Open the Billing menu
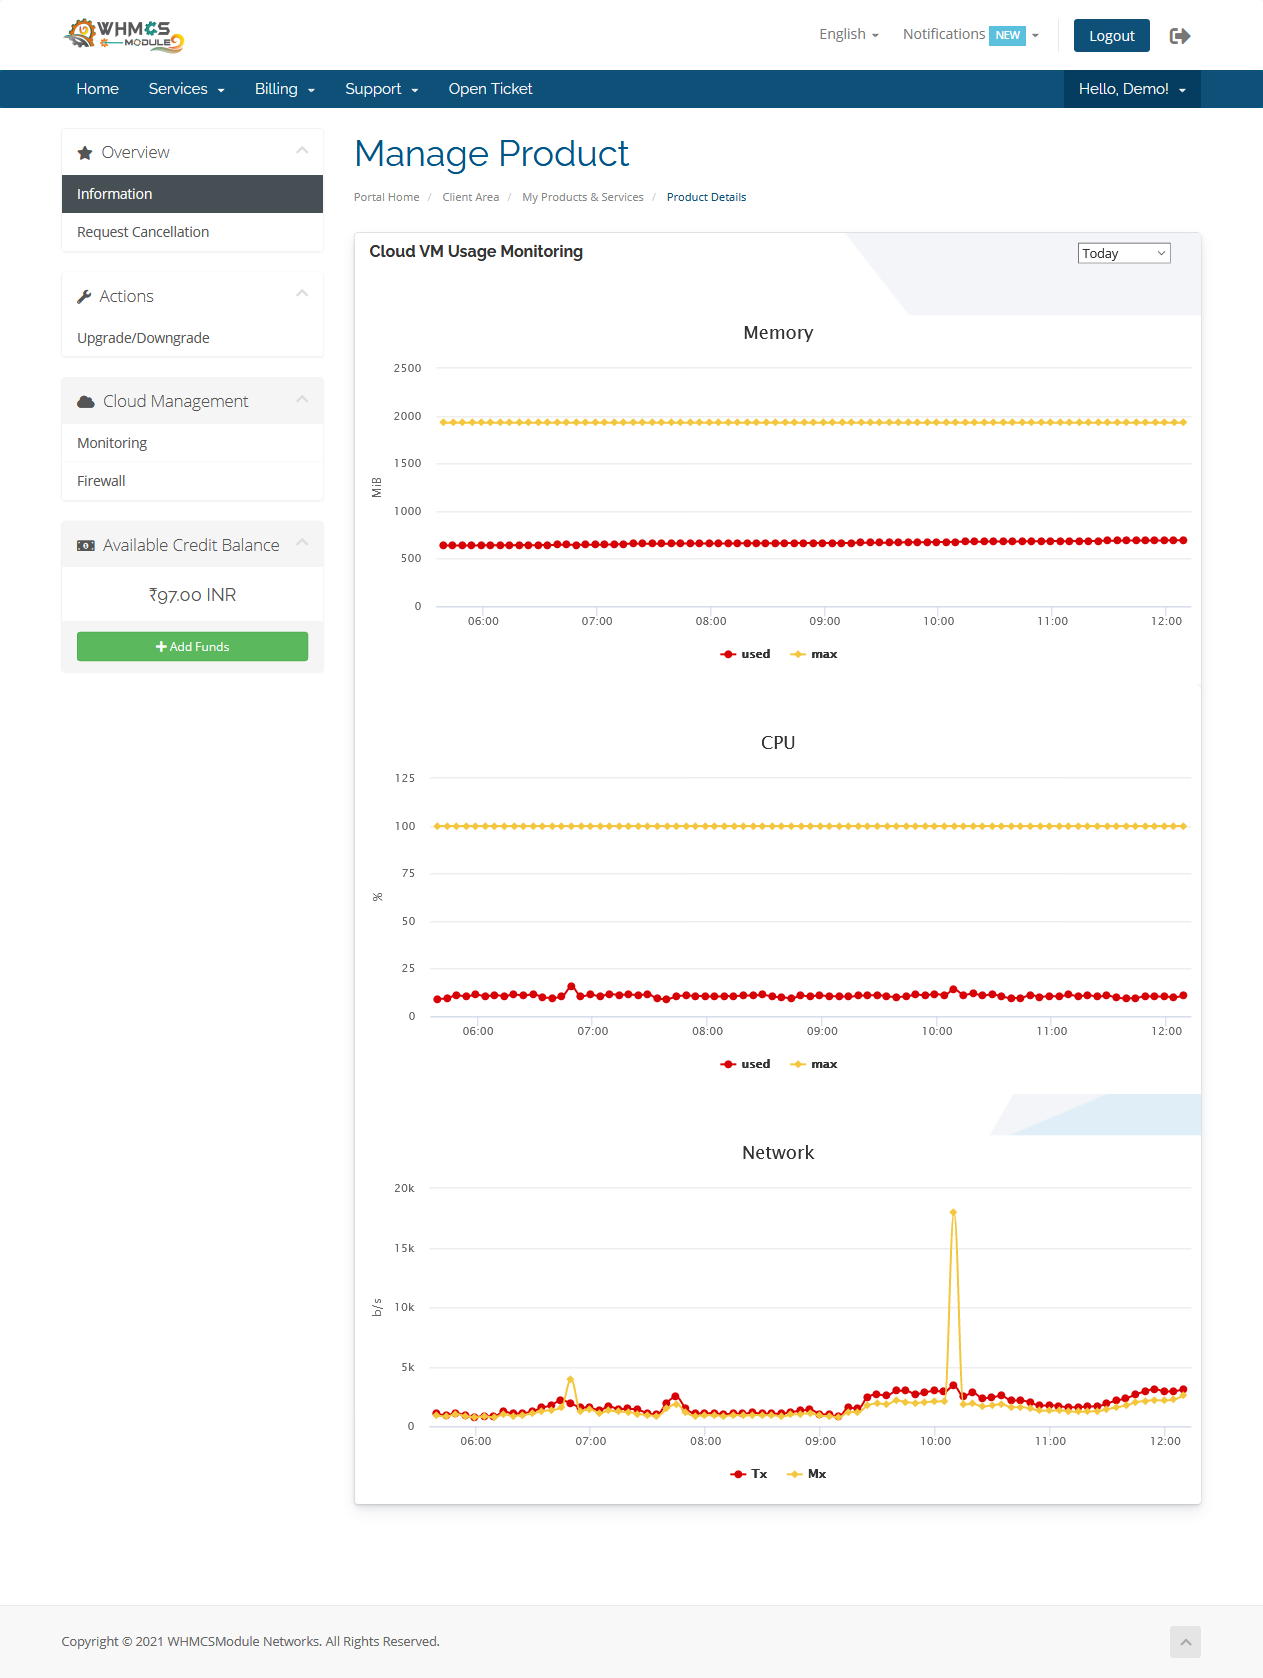The height and width of the screenshot is (1678, 1263). coord(285,89)
